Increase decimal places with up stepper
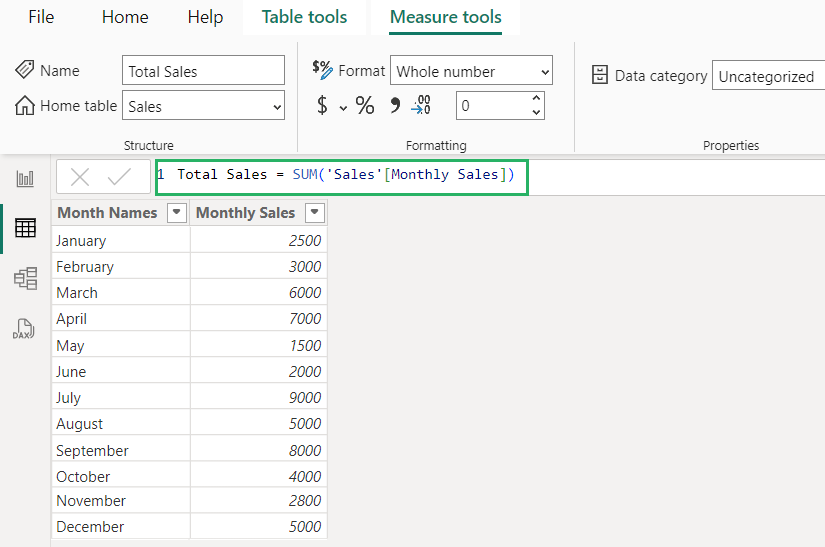825x547 pixels. pyautogui.click(x=537, y=99)
